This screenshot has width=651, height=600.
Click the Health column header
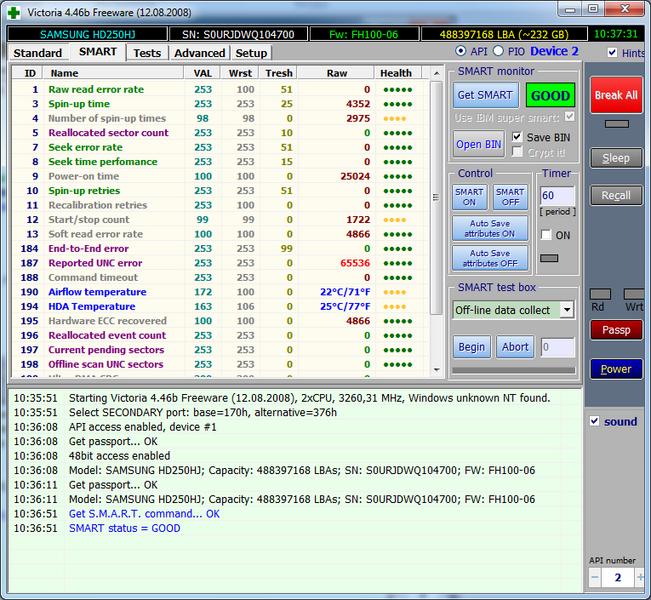click(x=397, y=73)
